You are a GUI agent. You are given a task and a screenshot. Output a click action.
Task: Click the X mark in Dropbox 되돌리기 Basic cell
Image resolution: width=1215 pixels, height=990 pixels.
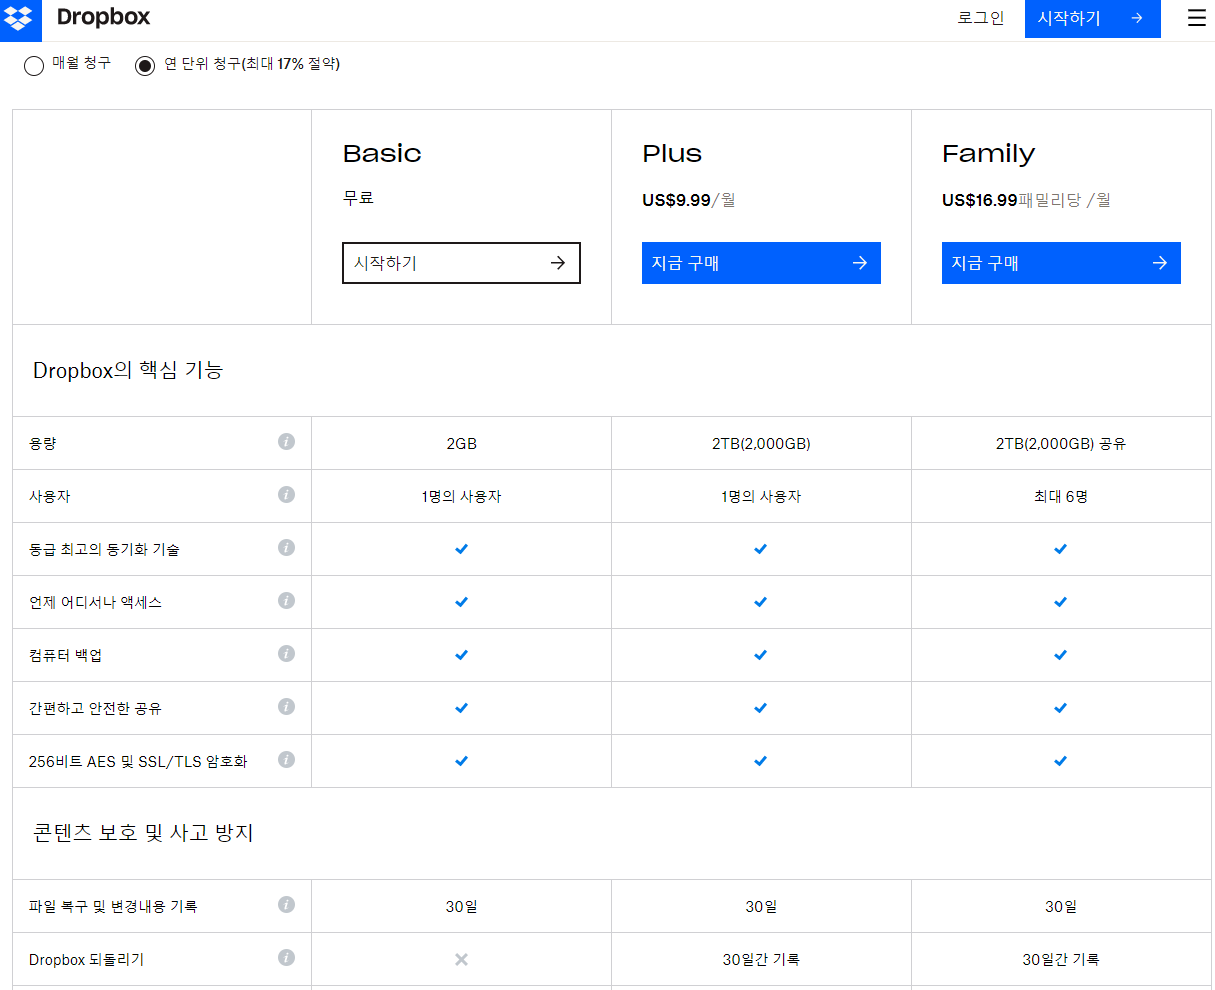[461, 959]
